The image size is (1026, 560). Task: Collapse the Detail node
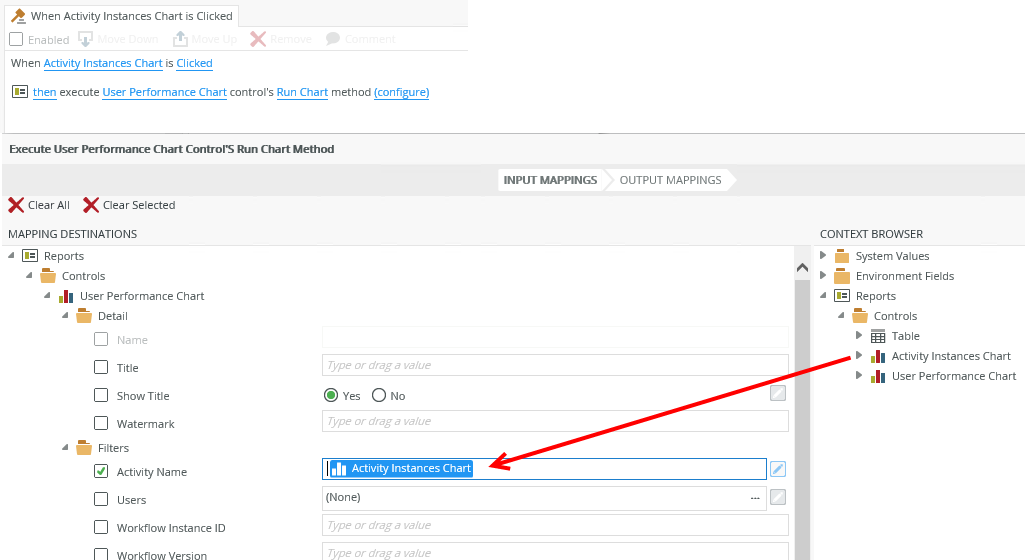click(x=65, y=315)
